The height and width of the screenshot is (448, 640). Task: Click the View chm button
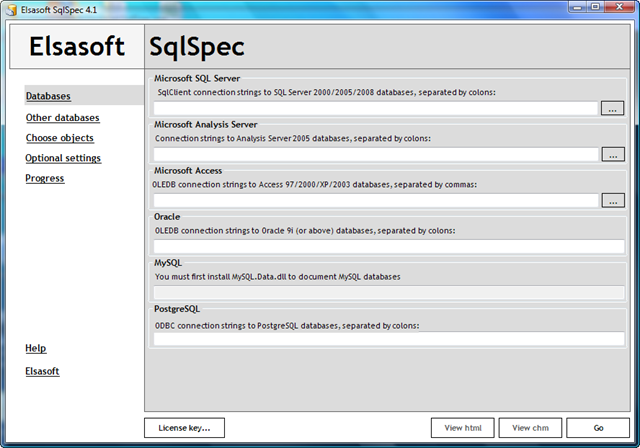coord(531,428)
